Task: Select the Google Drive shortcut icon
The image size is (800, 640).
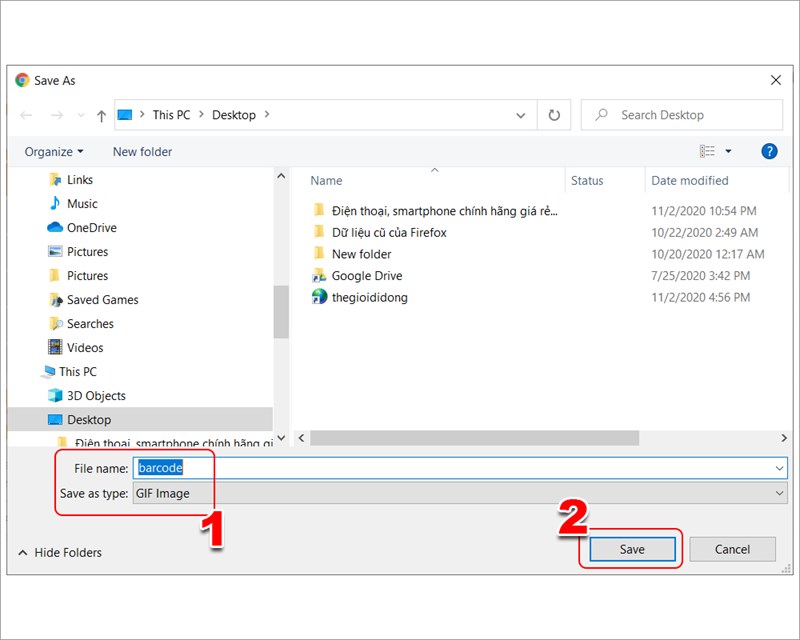Action: click(x=319, y=276)
